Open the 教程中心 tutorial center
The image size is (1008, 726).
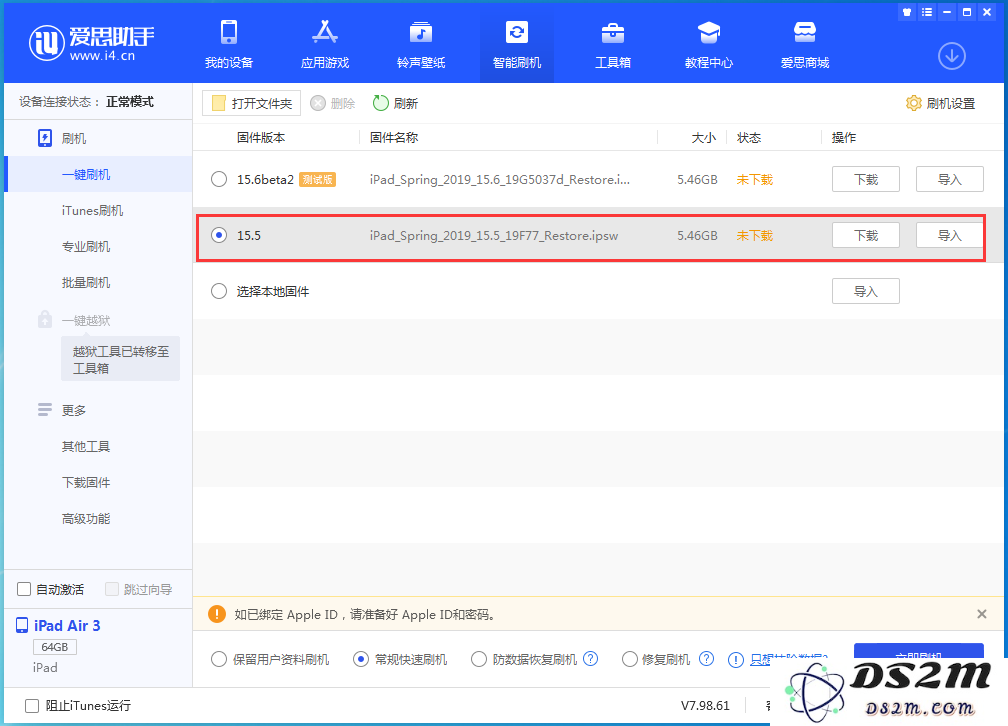coord(708,44)
